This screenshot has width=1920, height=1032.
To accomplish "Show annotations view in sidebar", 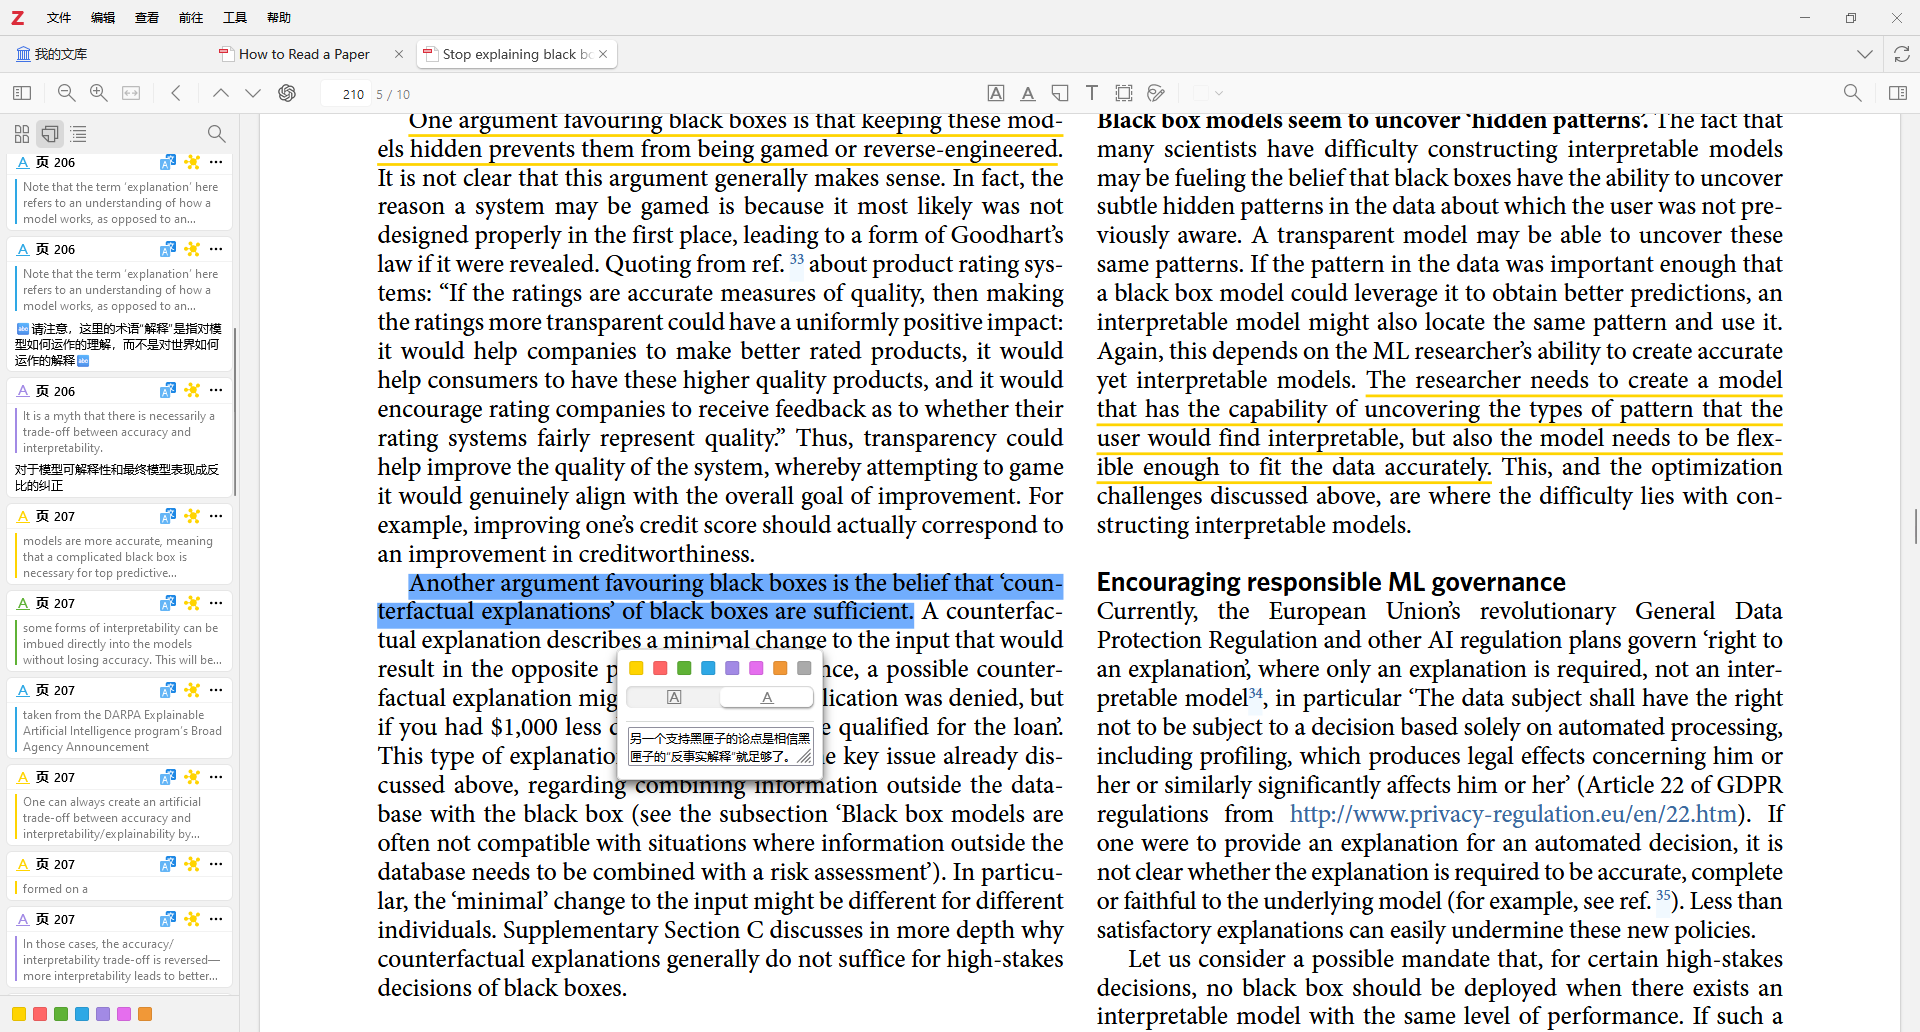I will [x=50, y=133].
